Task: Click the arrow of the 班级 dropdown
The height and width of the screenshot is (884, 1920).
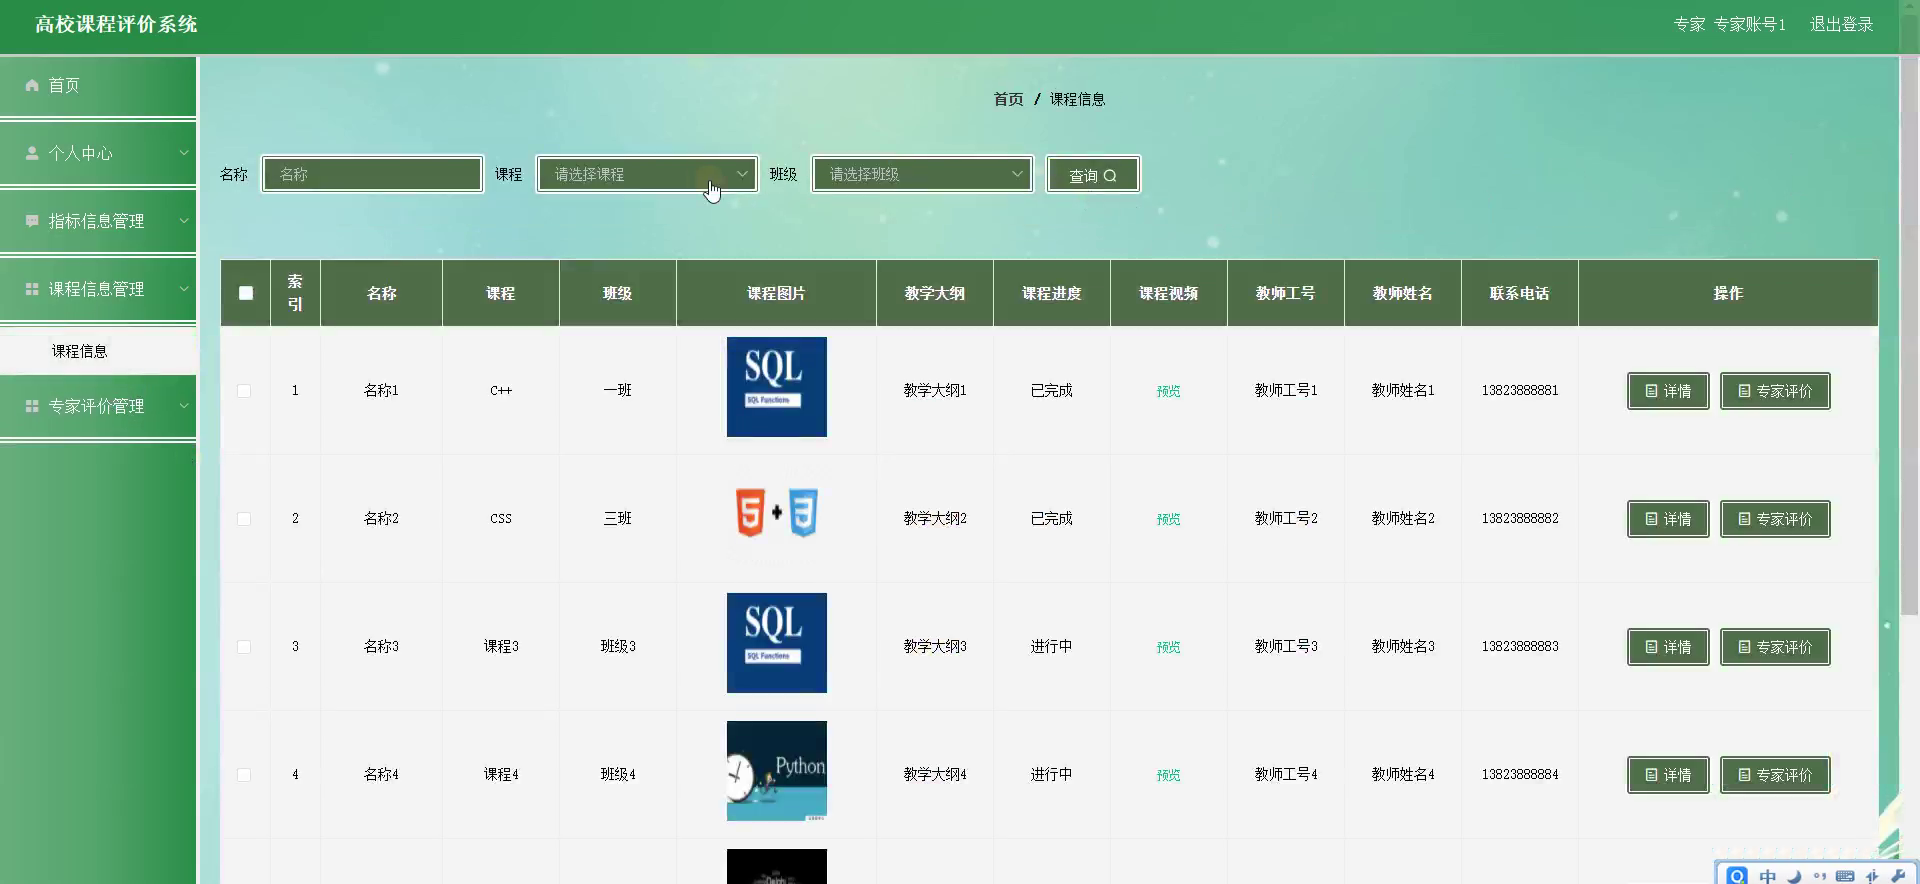Action: [x=1017, y=174]
